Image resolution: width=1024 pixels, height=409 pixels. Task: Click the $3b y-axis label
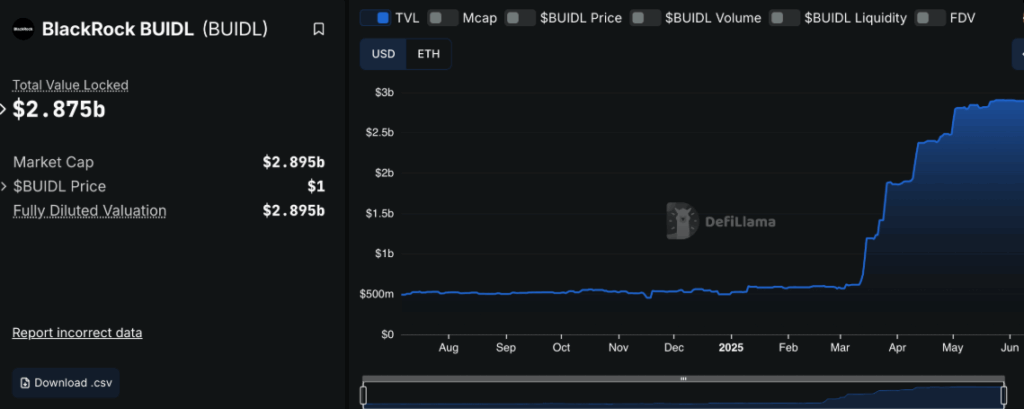tap(384, 93)
